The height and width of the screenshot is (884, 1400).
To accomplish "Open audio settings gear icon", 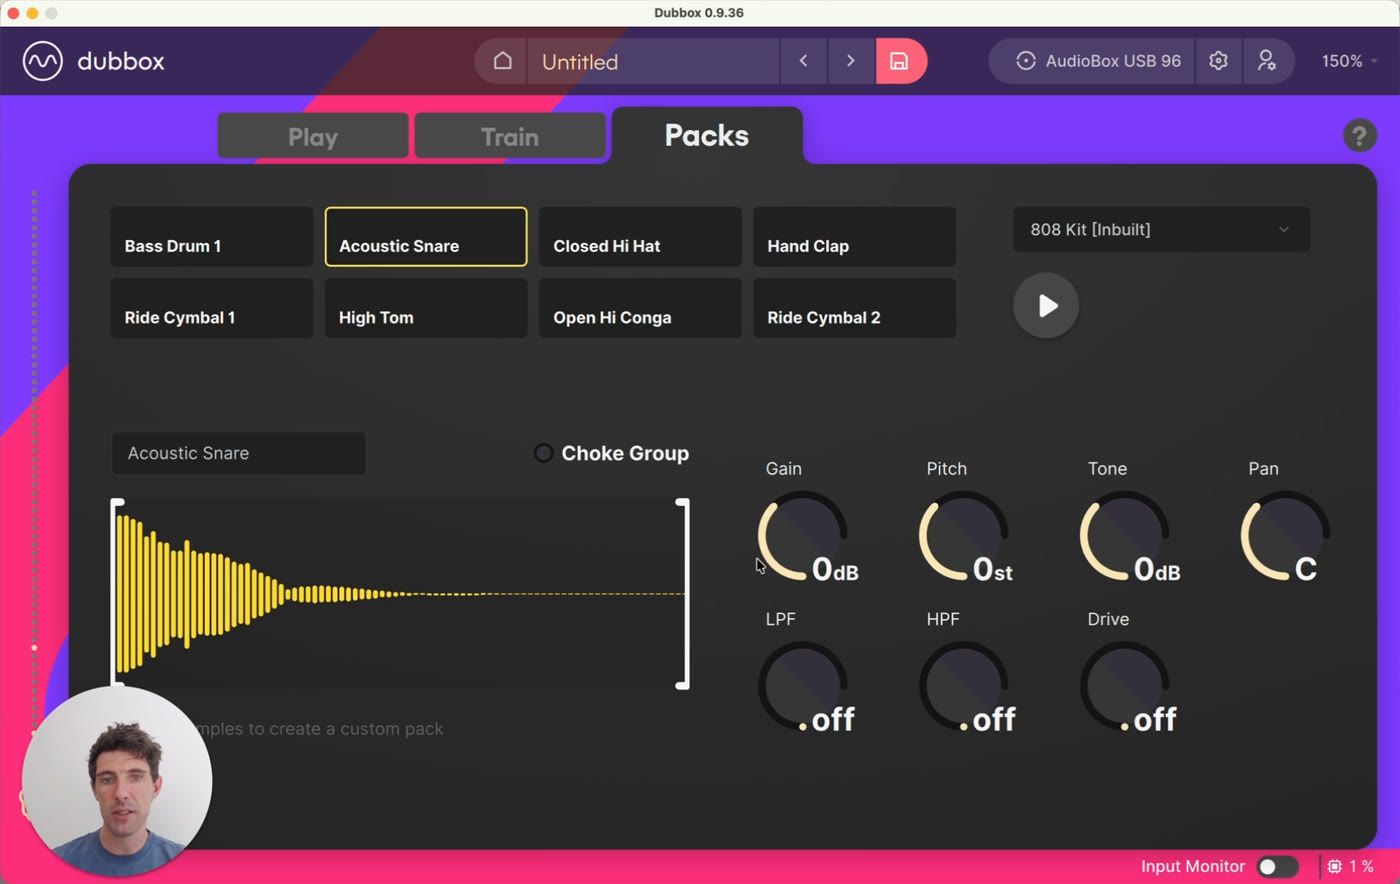I will pos(1218,61).
